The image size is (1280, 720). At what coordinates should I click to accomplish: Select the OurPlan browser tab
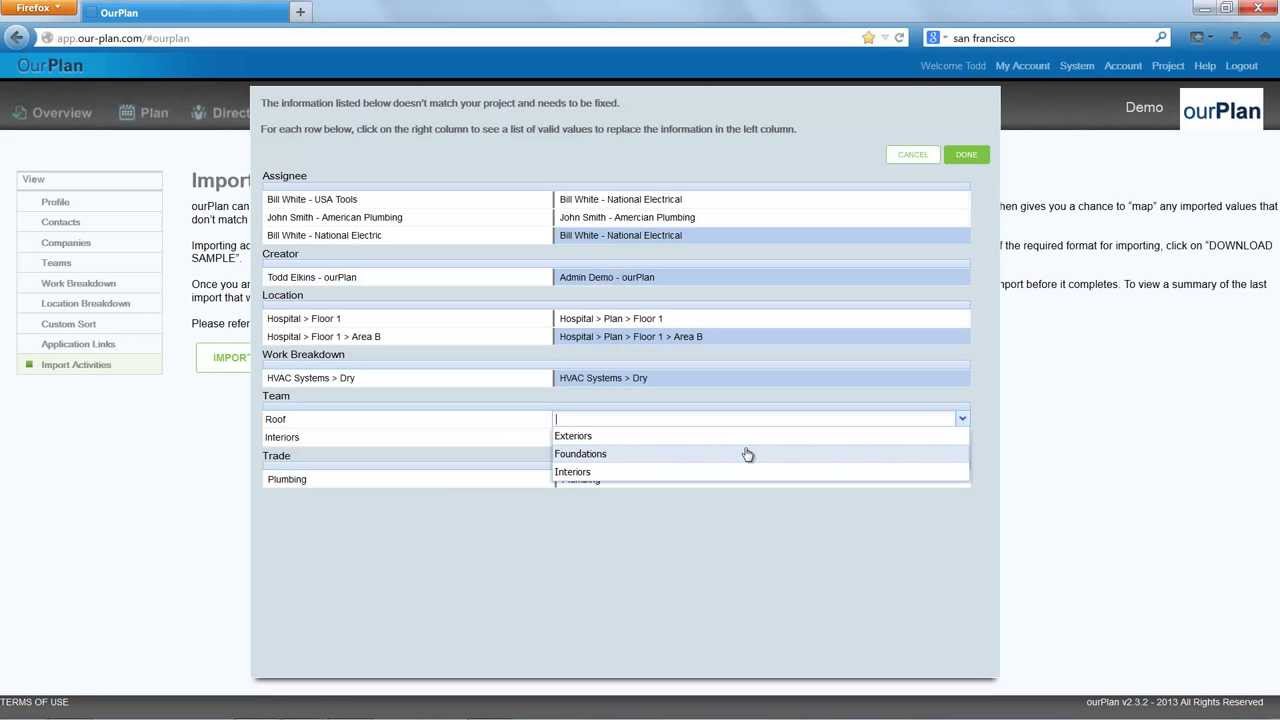tap(180, 13)
